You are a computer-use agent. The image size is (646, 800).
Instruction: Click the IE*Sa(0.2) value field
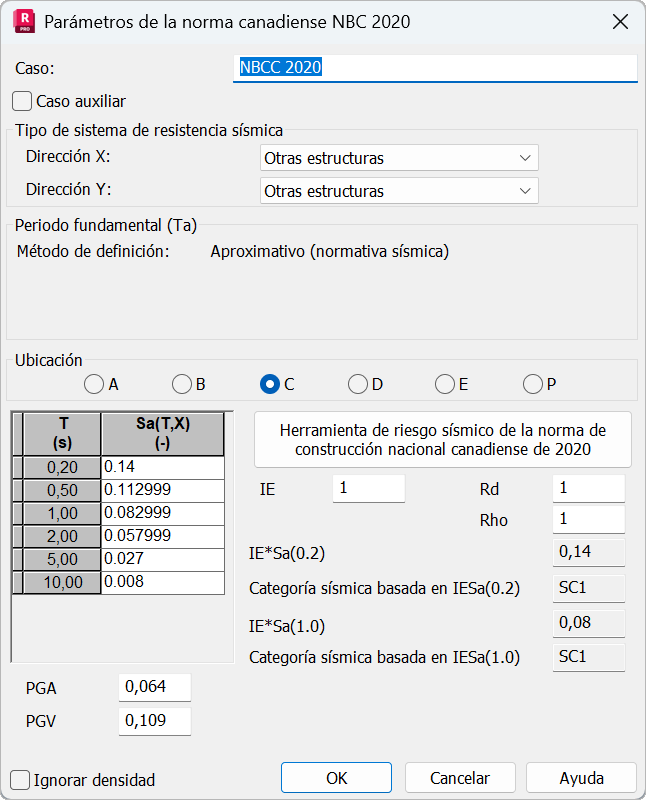click(588, 552)
